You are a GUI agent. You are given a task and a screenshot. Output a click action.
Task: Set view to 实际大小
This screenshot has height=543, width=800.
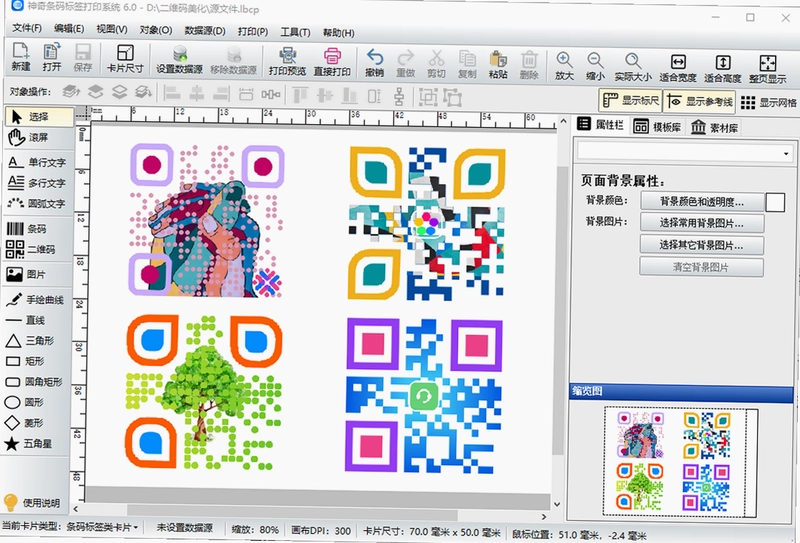pos(633,67)
